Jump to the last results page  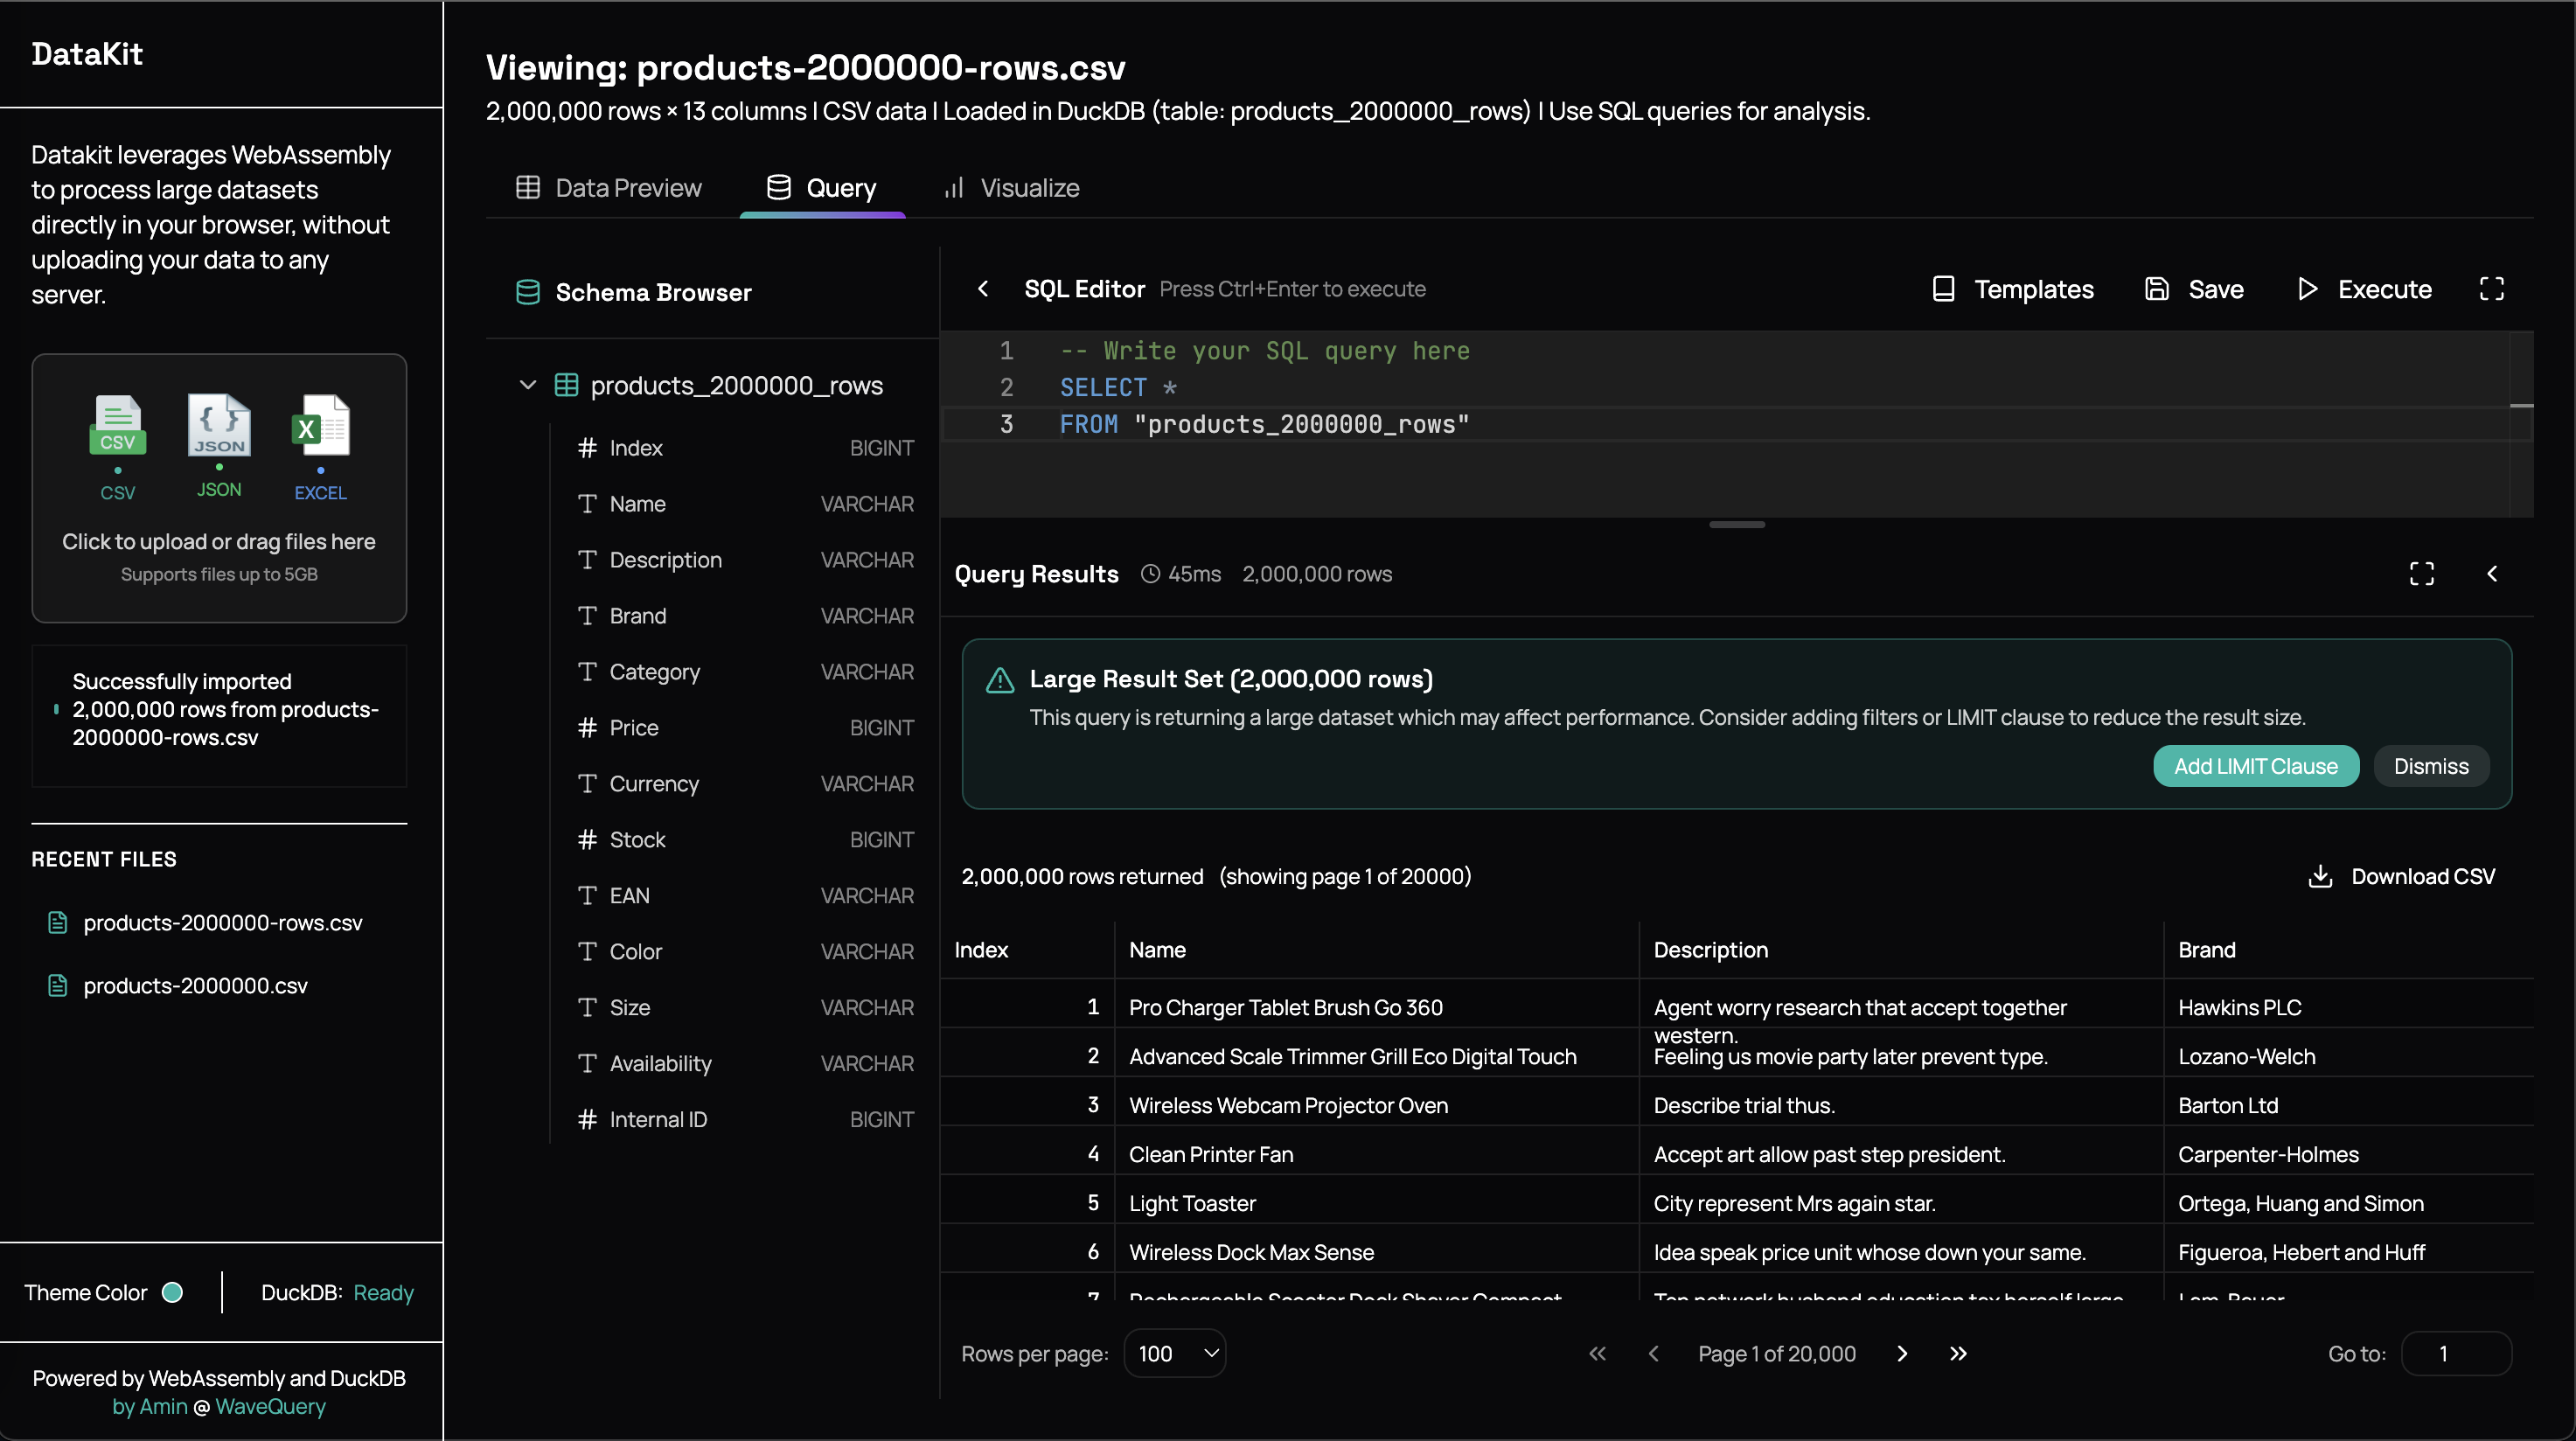click(x=1958, y=1354)
